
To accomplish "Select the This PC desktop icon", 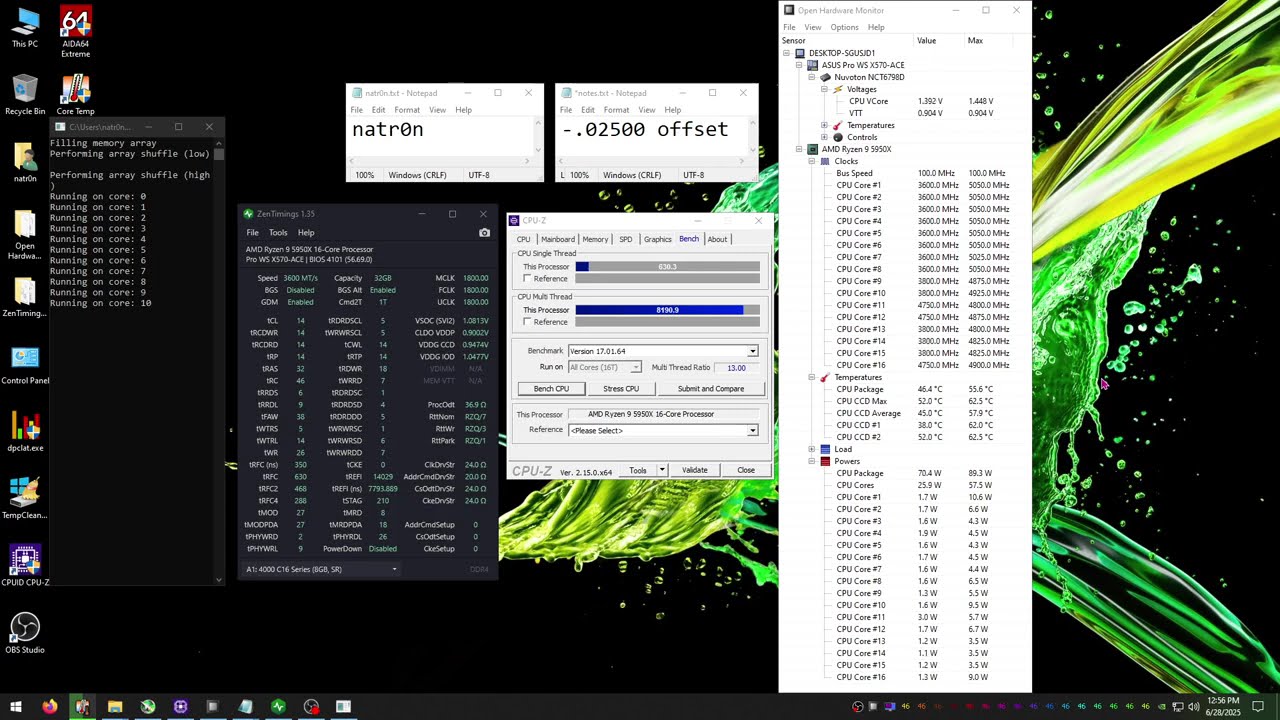I will 25,28.
